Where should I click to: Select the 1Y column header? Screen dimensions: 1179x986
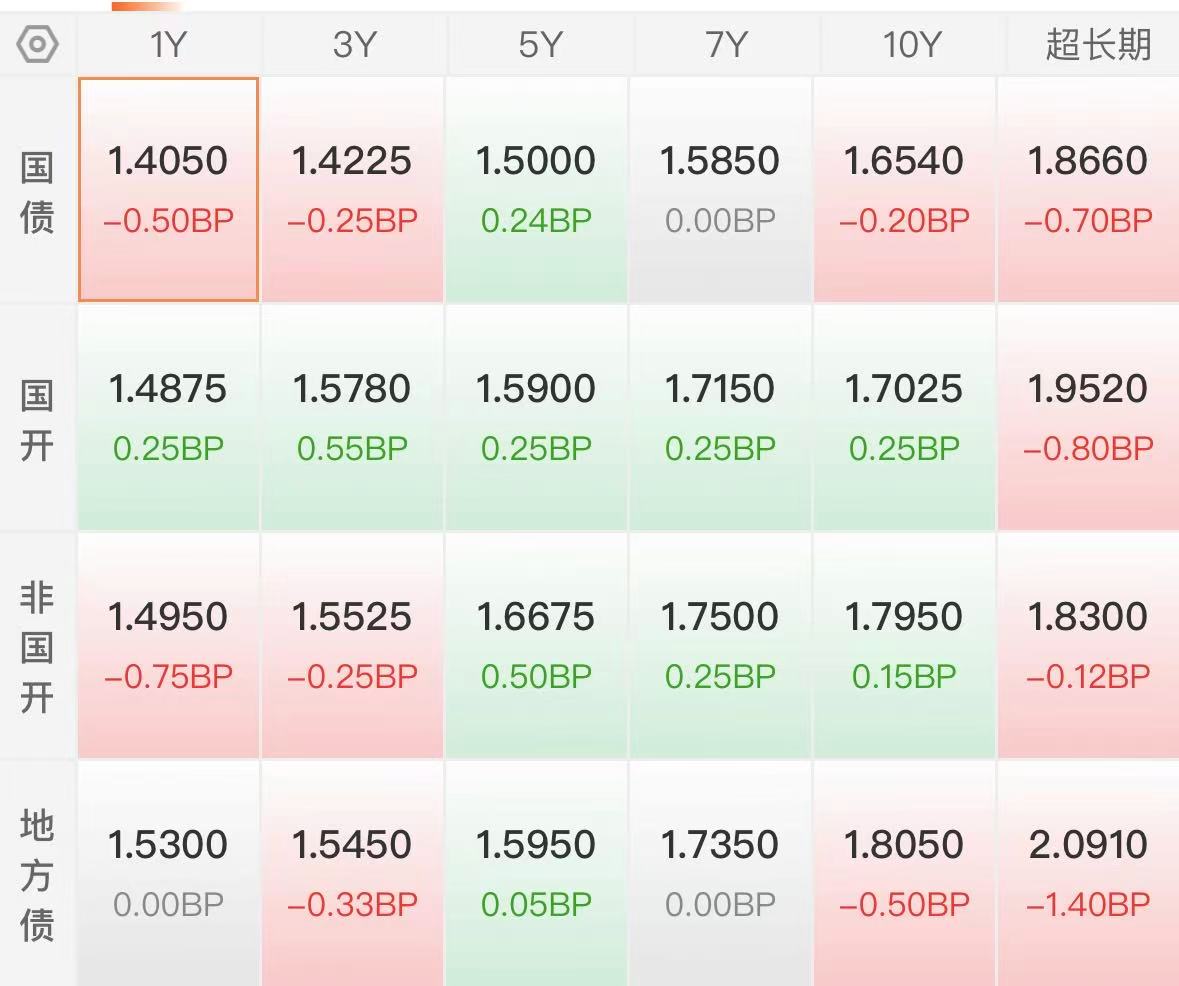coord(168,44)
